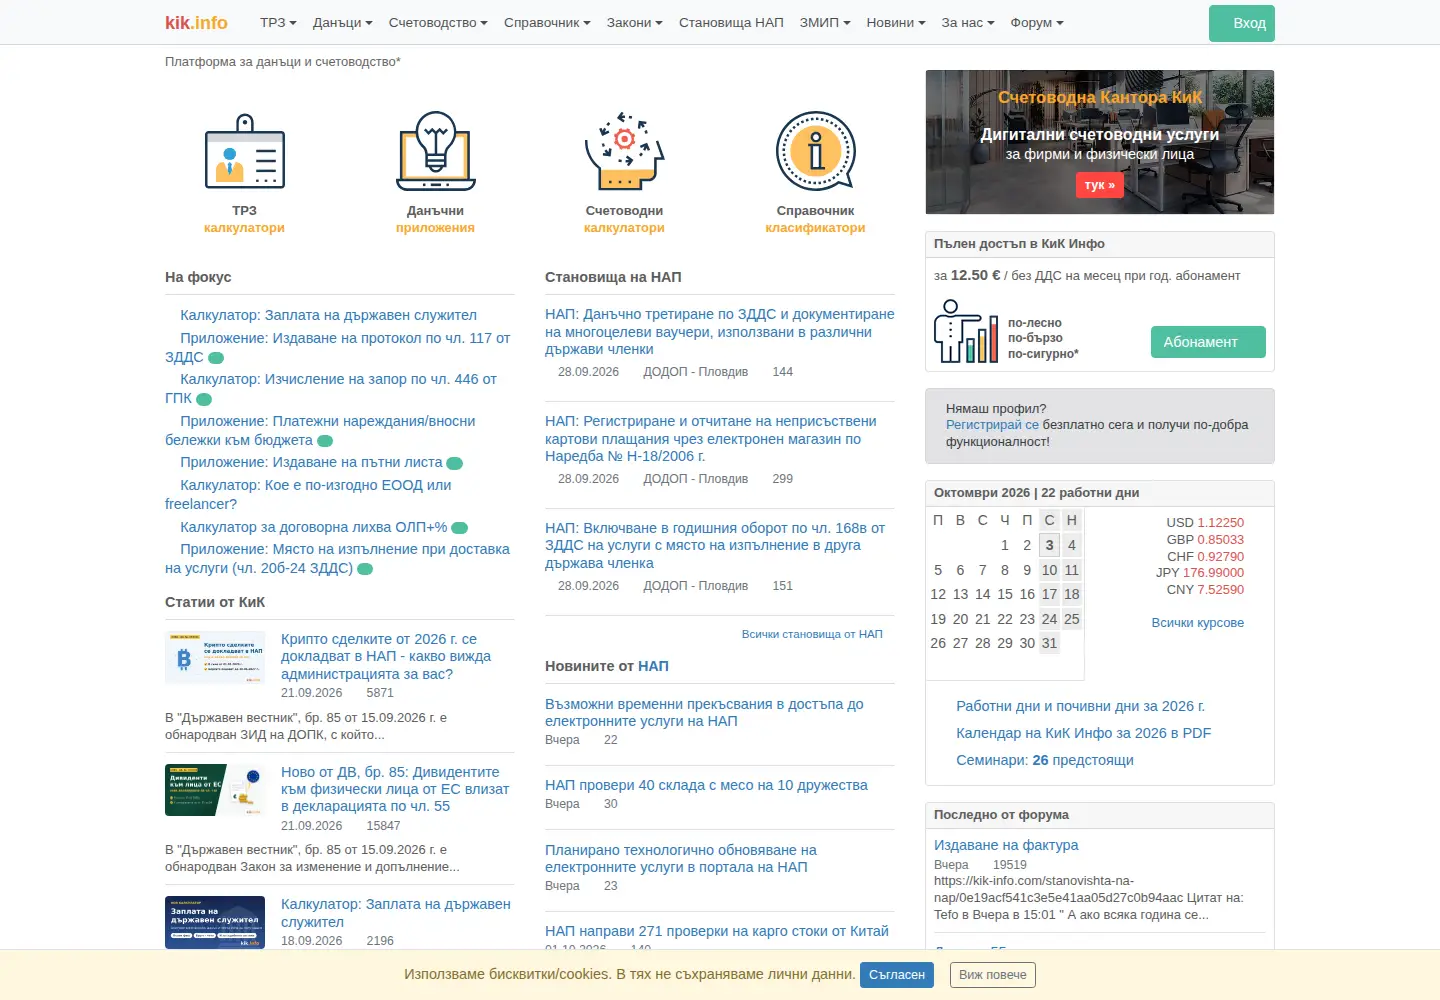Expand the ЗМИП menu
Screen dimensions: 1440x1000
pos(825,22)
